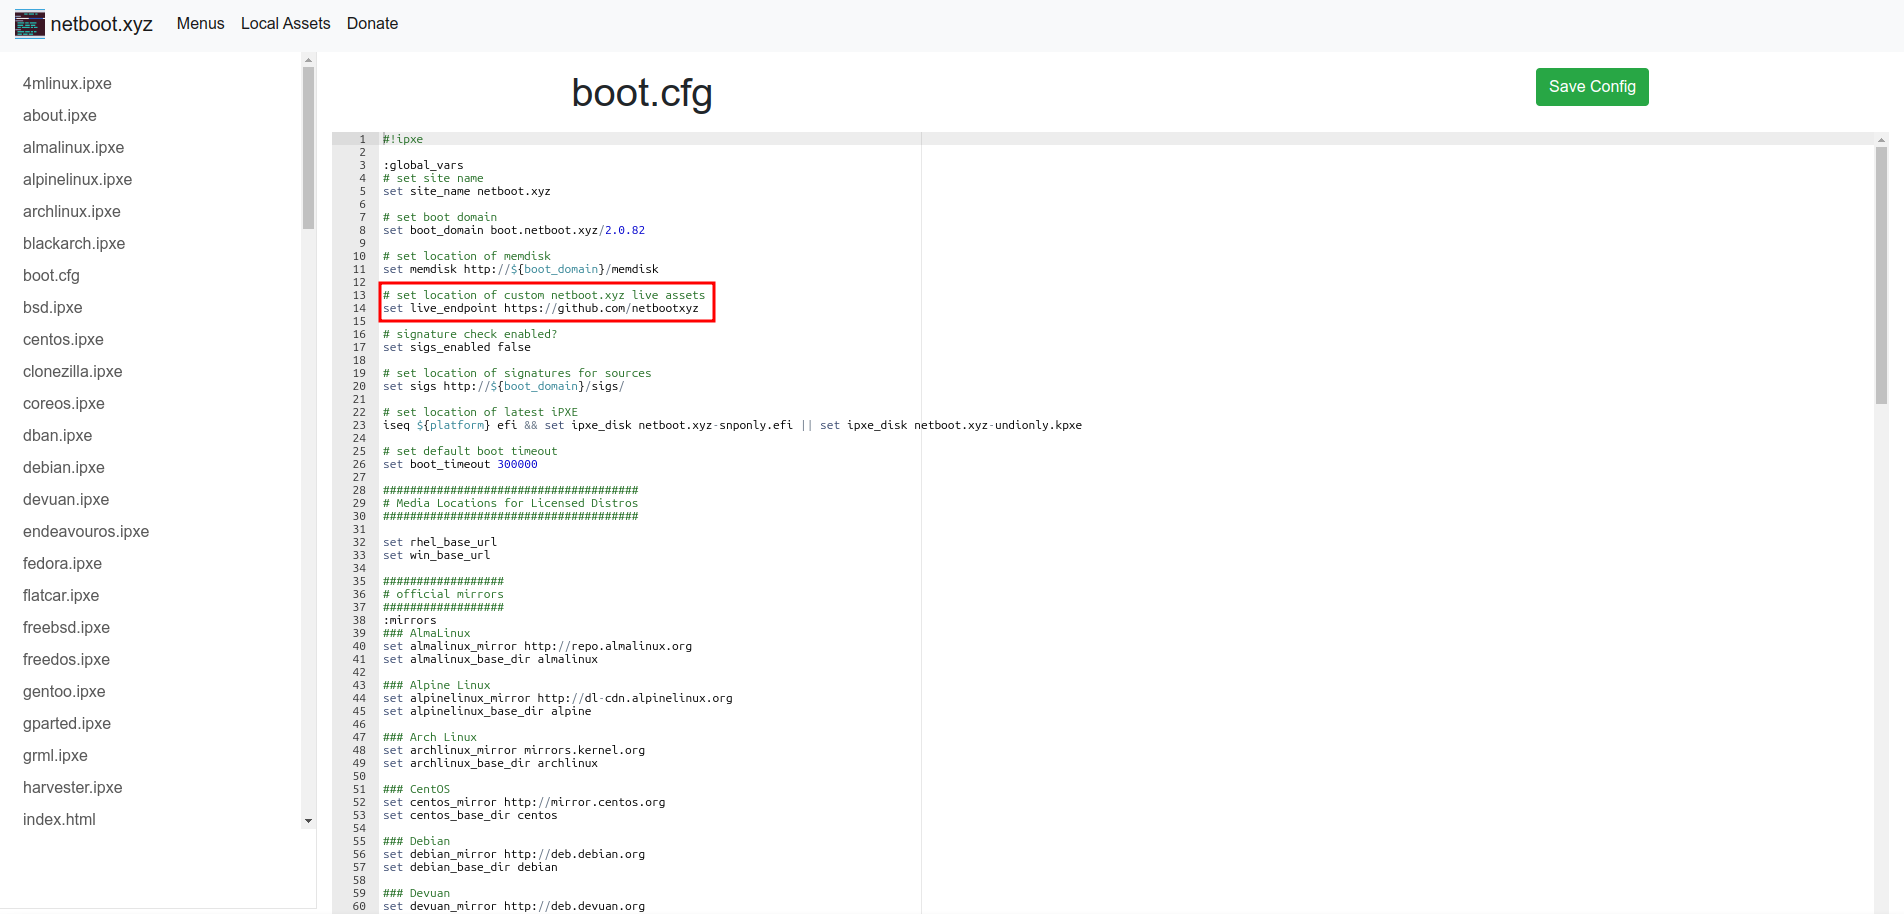The width and height of the screenshot is (1904, 914).
Task: Click the iseq platform efi line
Action: tap(733, 425)
